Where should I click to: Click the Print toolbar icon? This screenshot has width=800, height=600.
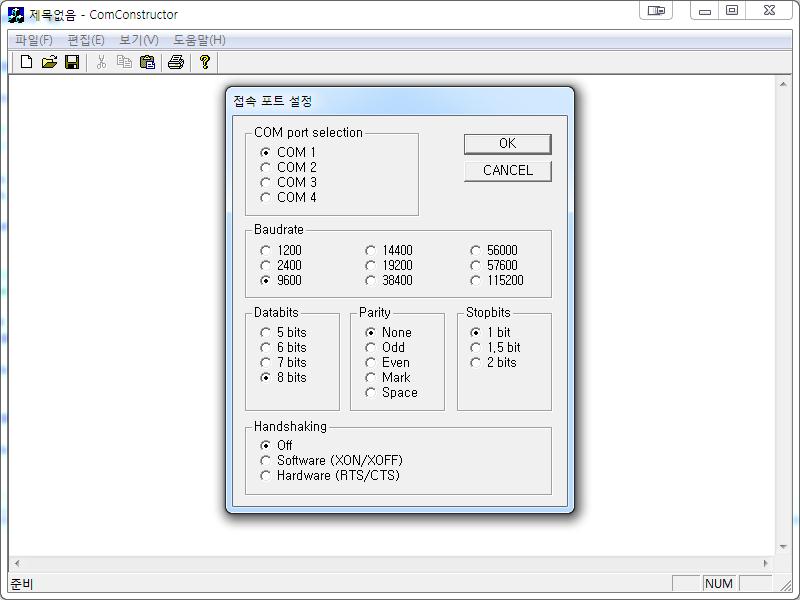(176, 62)
